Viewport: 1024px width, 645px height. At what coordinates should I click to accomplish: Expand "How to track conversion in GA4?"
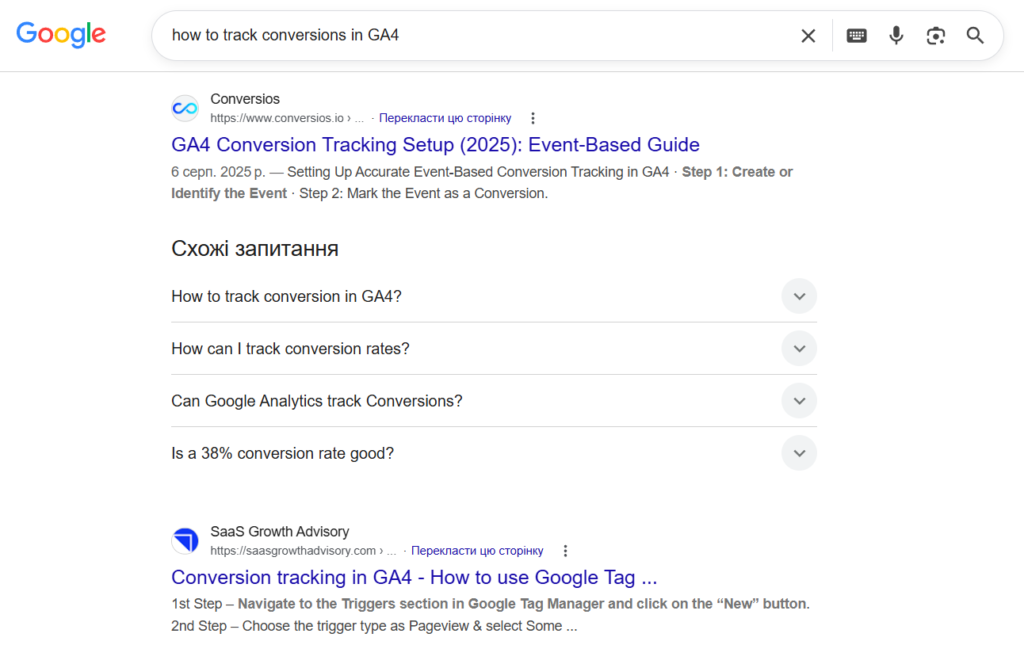click(x=494, y=296)
